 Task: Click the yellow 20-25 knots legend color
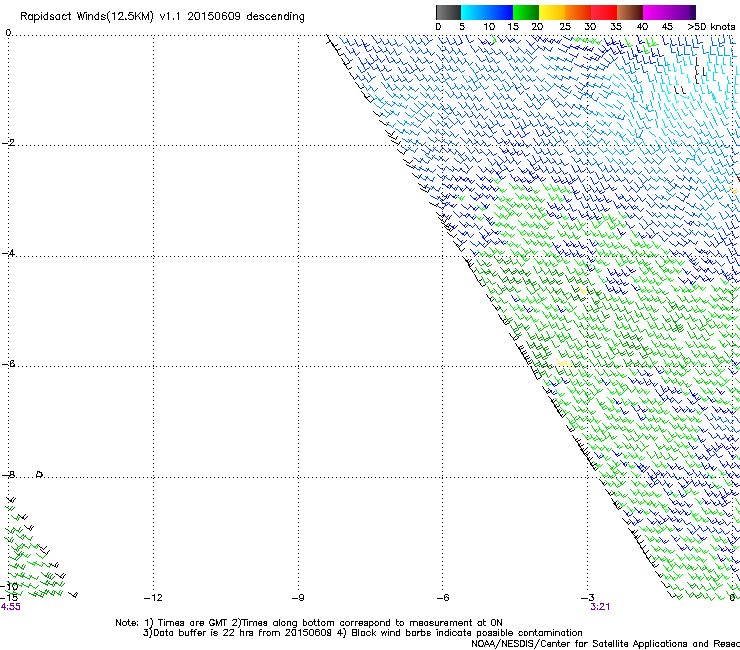coord(552,12)
